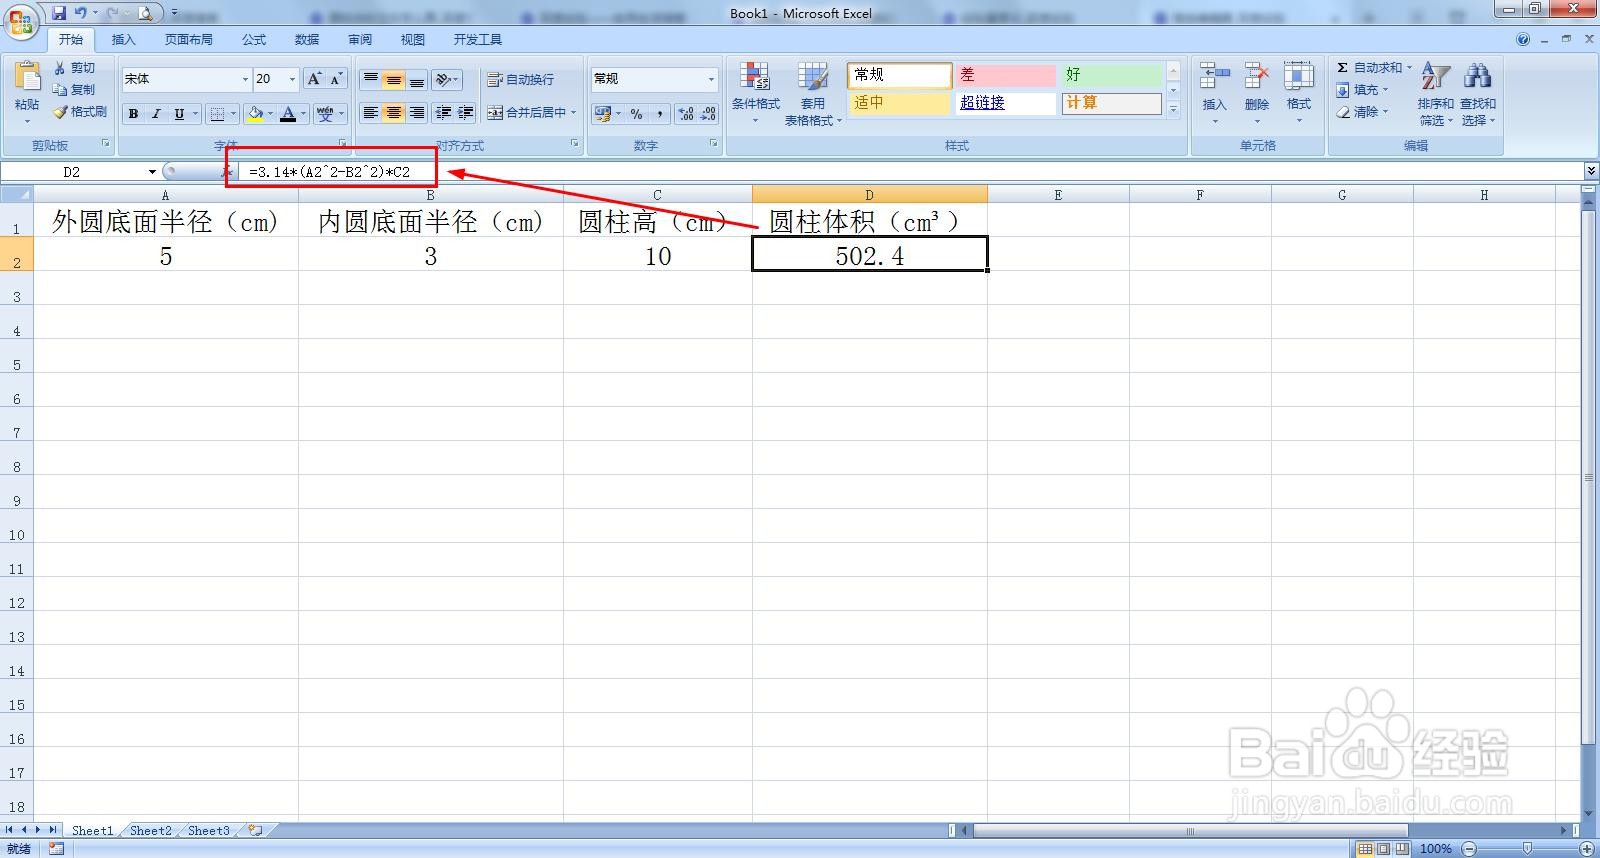Center cell text horizontally
This screenshot has width=1600, height=858.
(394, 113)
